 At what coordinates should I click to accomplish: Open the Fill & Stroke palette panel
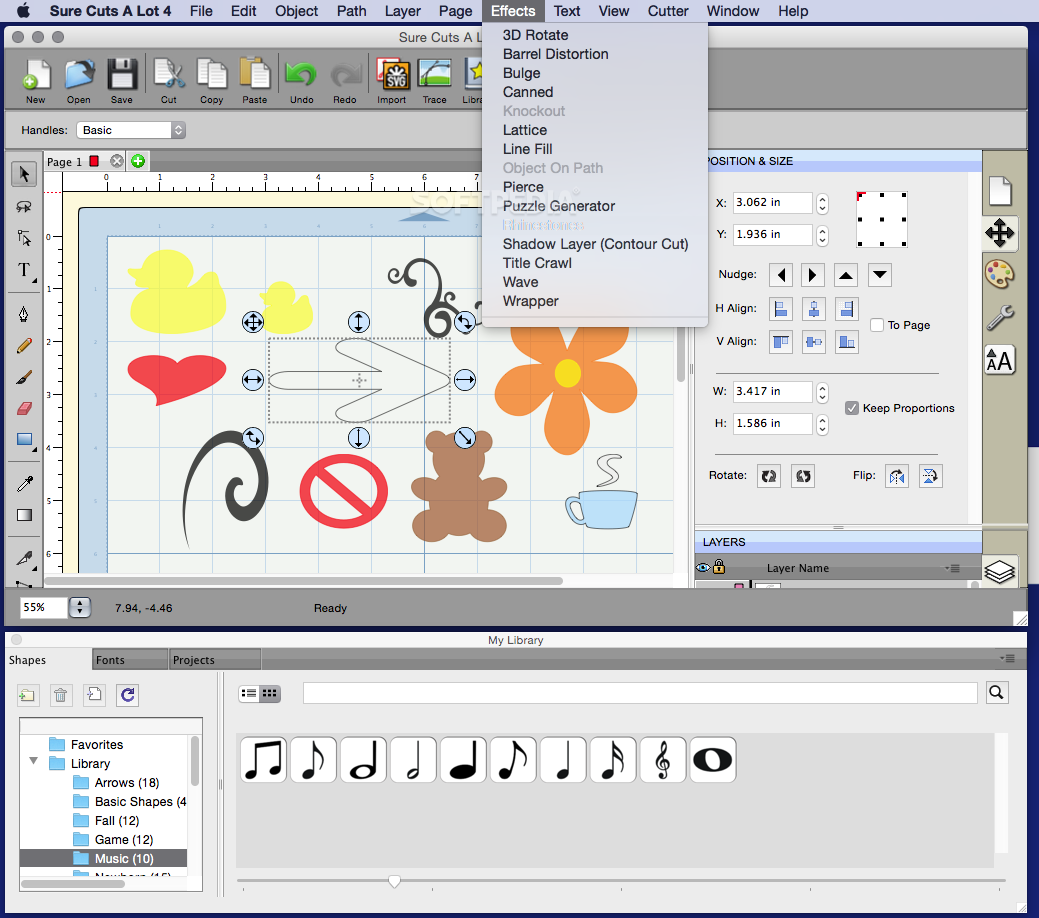pos(1000,274)
